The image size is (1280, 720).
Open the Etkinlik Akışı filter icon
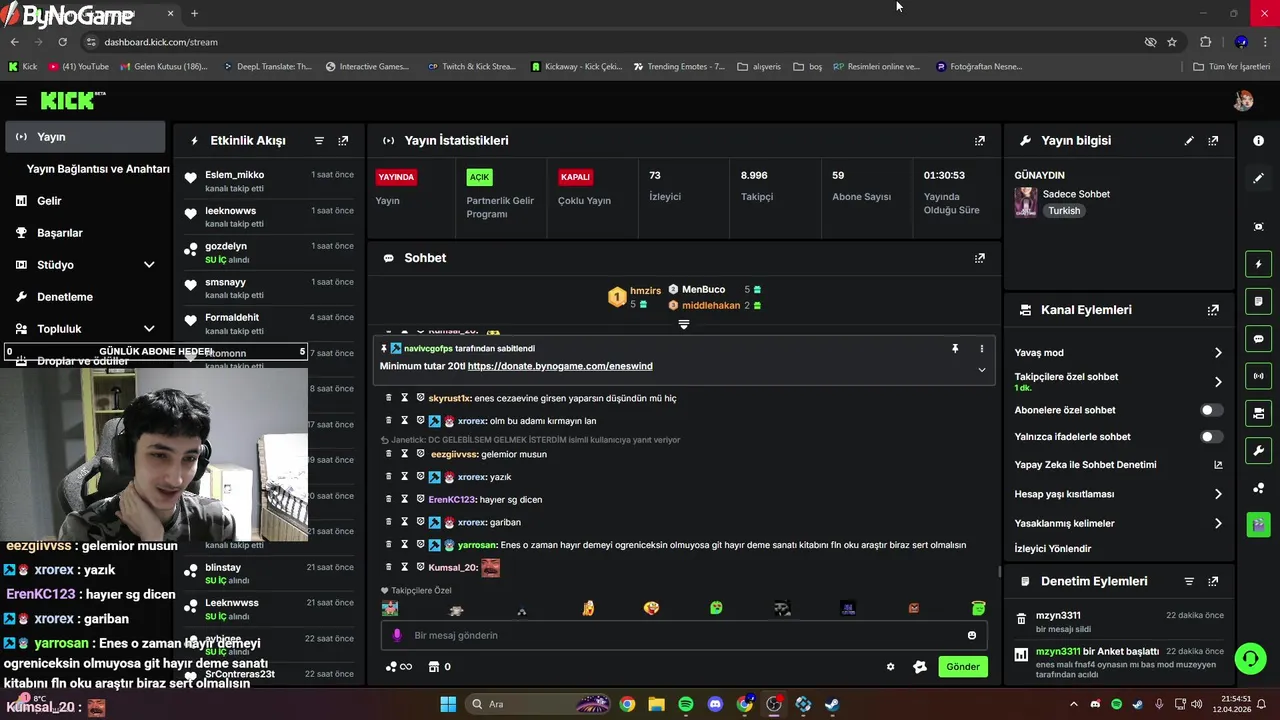click(x=319, y=141)
